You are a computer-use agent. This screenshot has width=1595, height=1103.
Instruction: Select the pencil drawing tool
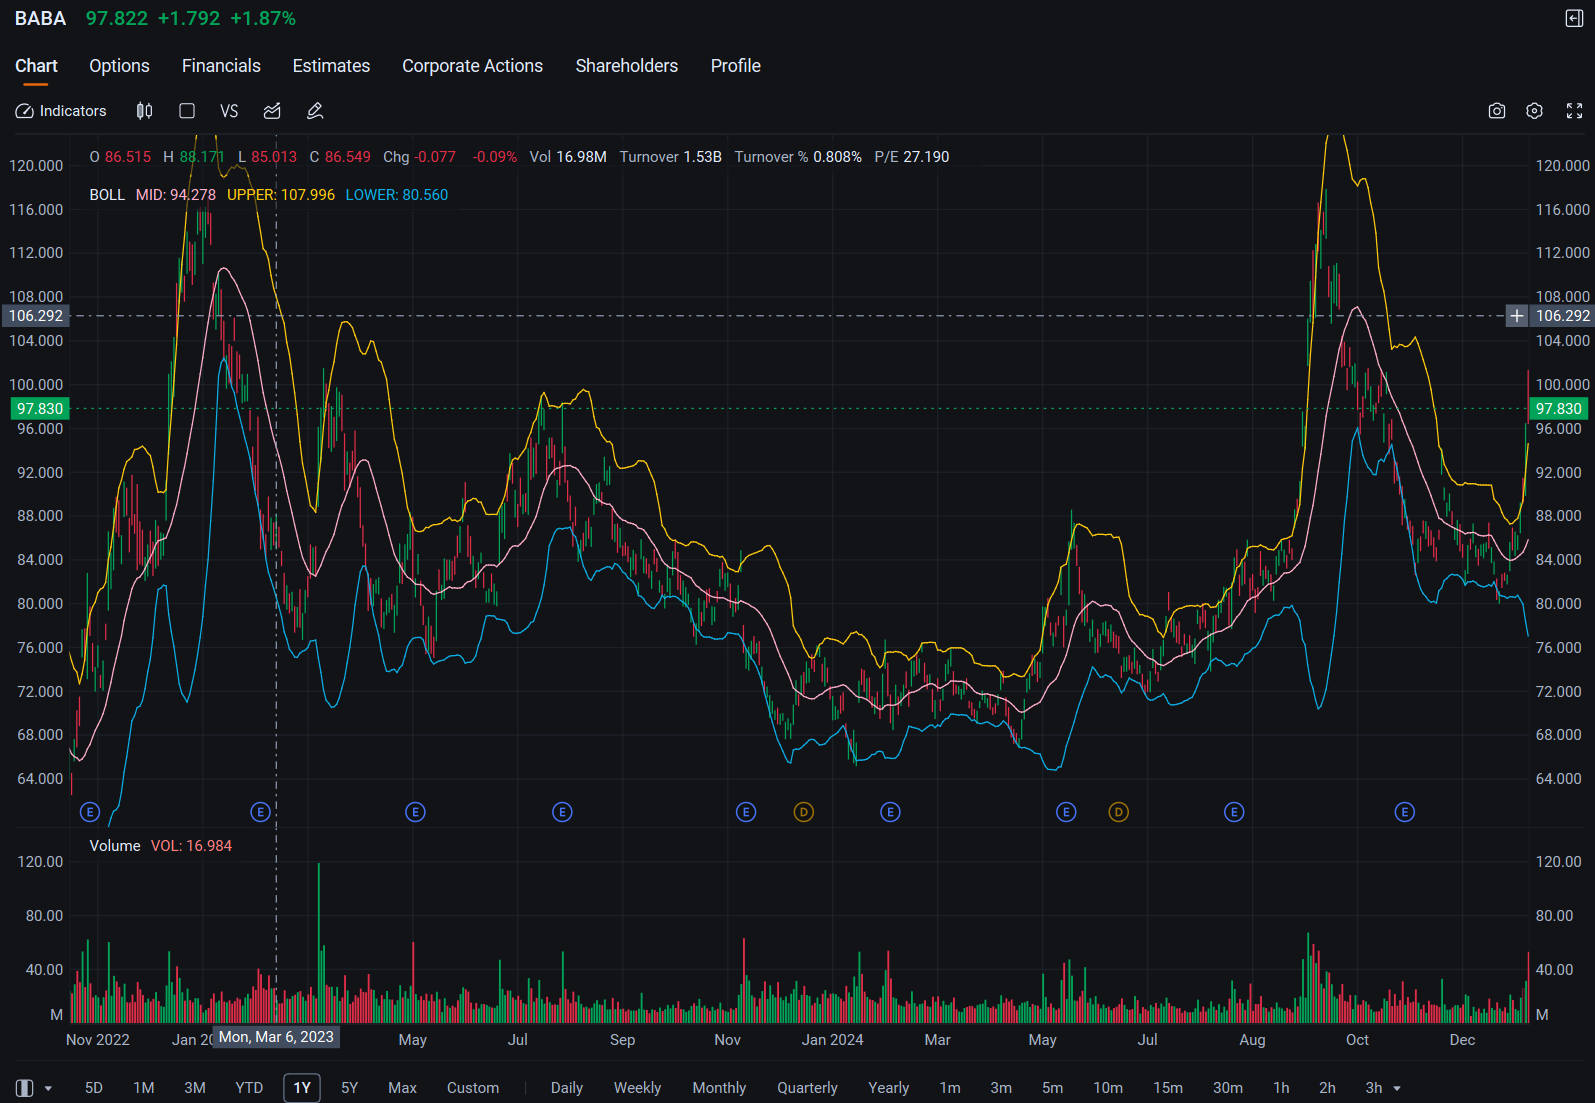315,111
